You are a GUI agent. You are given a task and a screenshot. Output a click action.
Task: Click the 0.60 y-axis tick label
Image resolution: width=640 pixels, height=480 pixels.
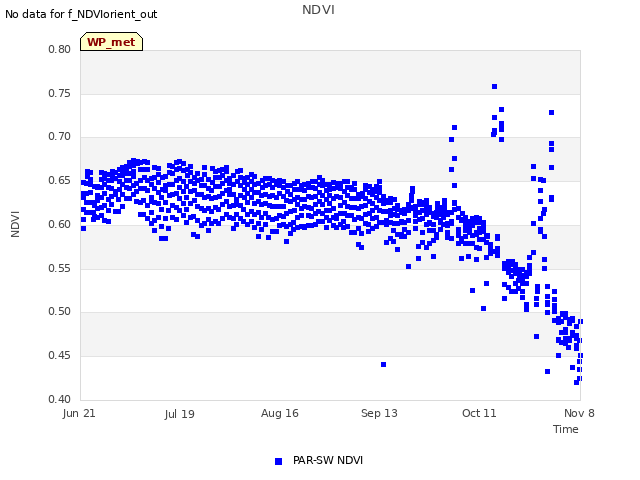[60, 224]
